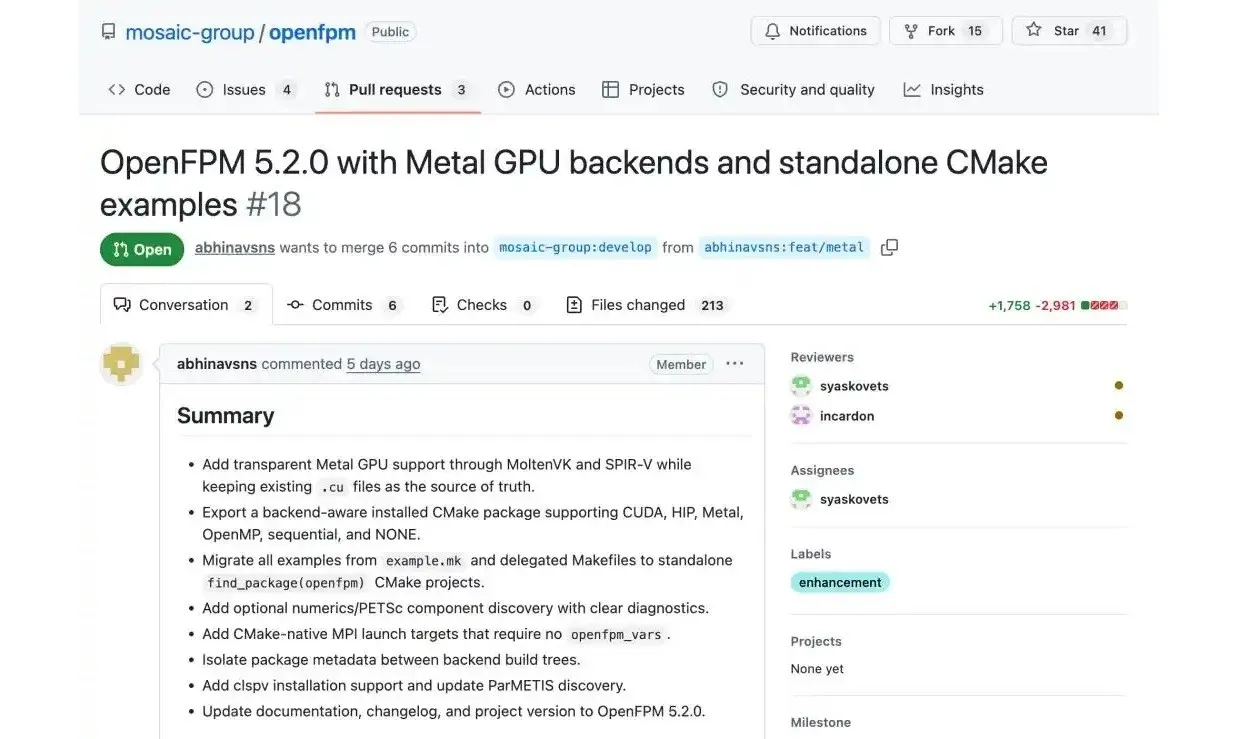Click syaskovets reviewer avatar
This screenshot has width=1242, height=739.
801,386
